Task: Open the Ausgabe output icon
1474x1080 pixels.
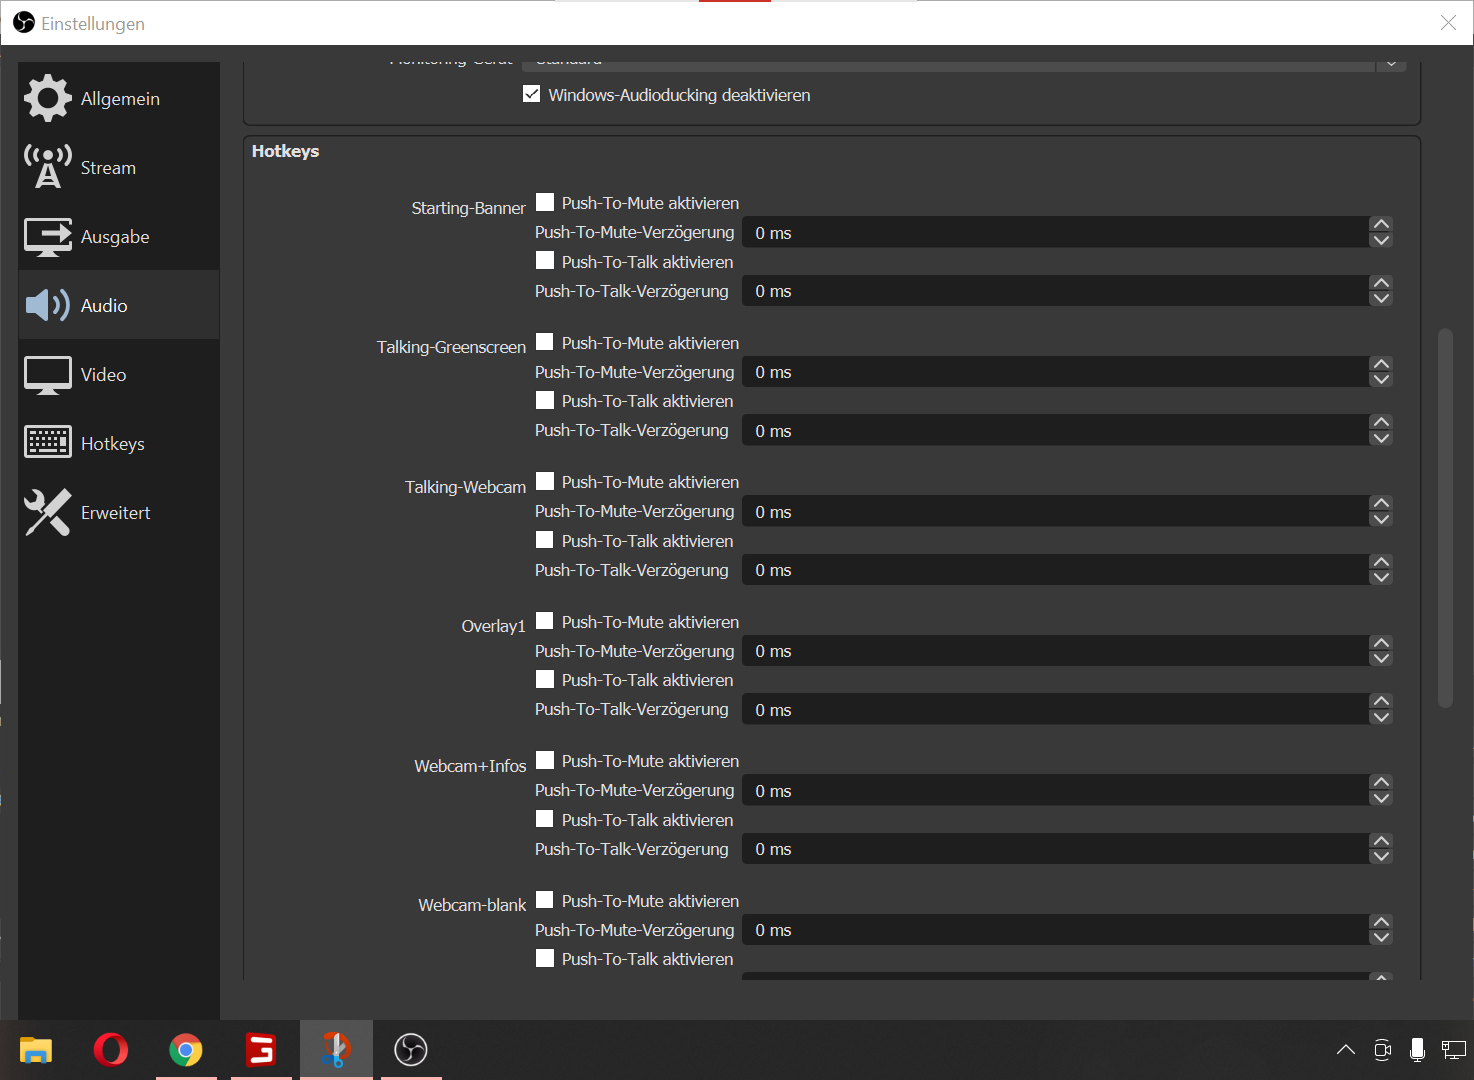Action: (x=47, y=237)
